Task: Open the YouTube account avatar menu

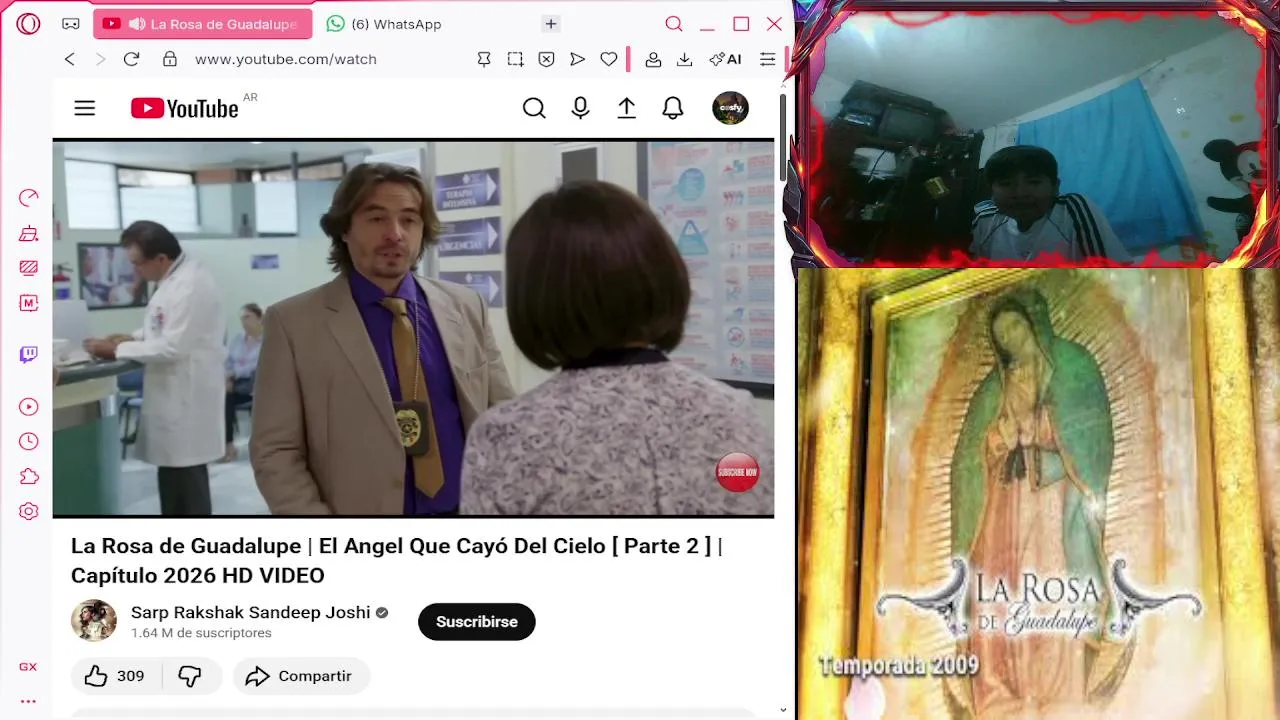Action: [x=730, y=108]
